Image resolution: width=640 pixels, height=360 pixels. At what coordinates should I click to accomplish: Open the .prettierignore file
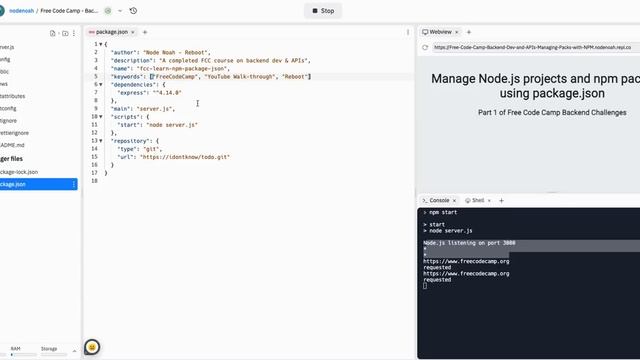coord(14,133)
